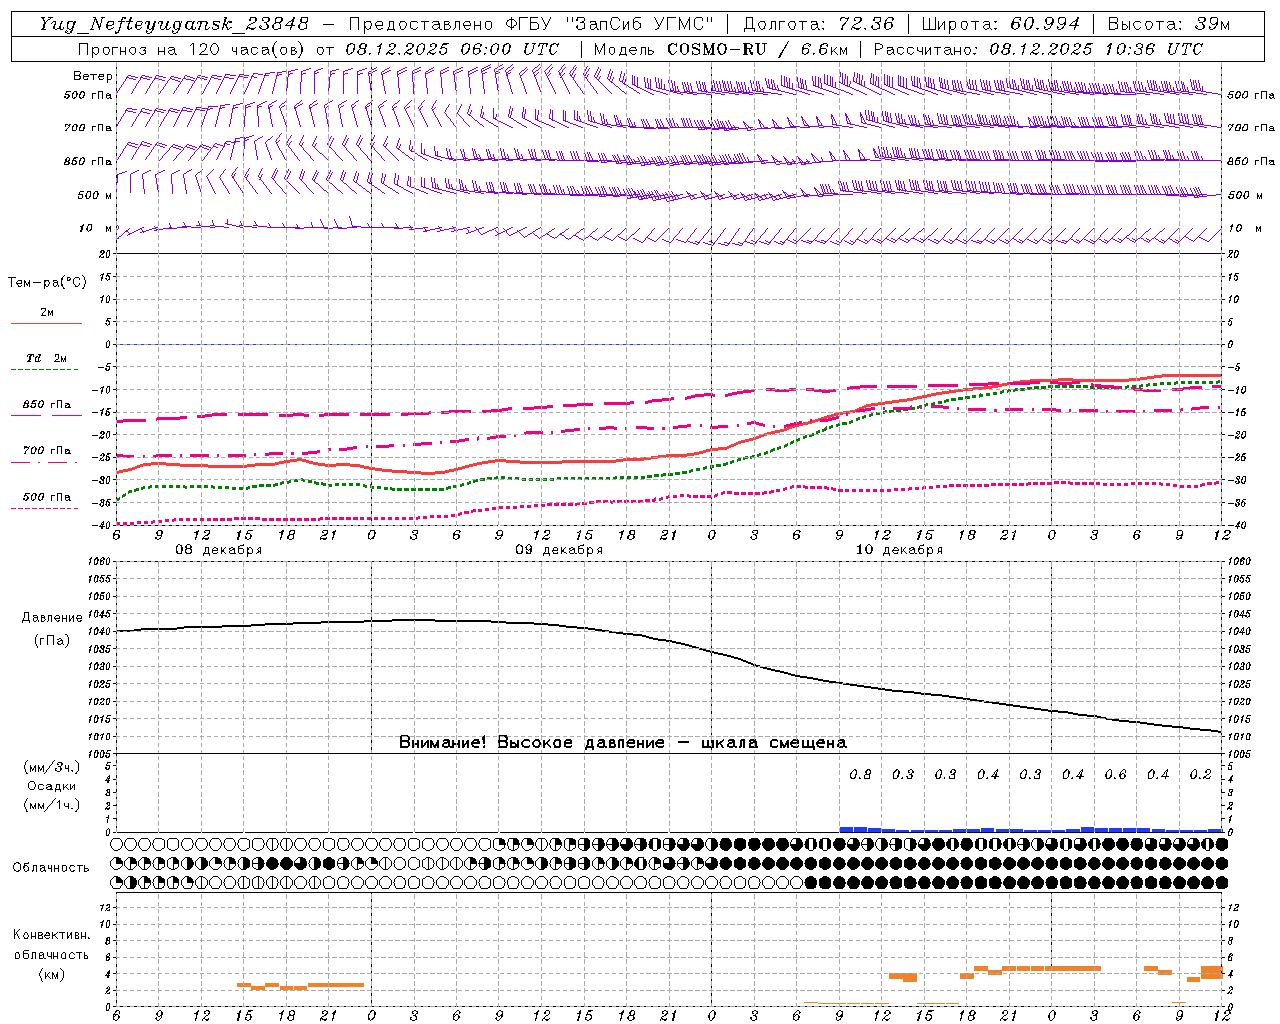
Task: Click the 0.2 precipitation value
Action: click(x=1200, y=774)
